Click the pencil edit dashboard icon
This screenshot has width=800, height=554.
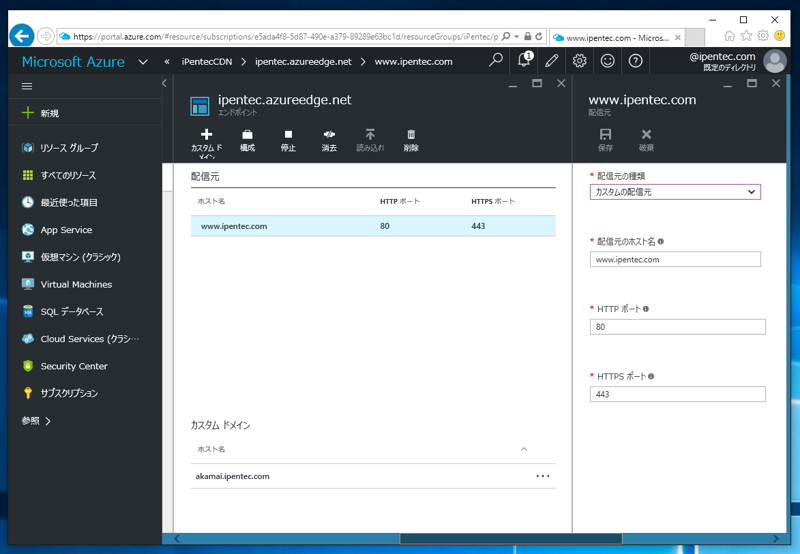click(552, 61)
